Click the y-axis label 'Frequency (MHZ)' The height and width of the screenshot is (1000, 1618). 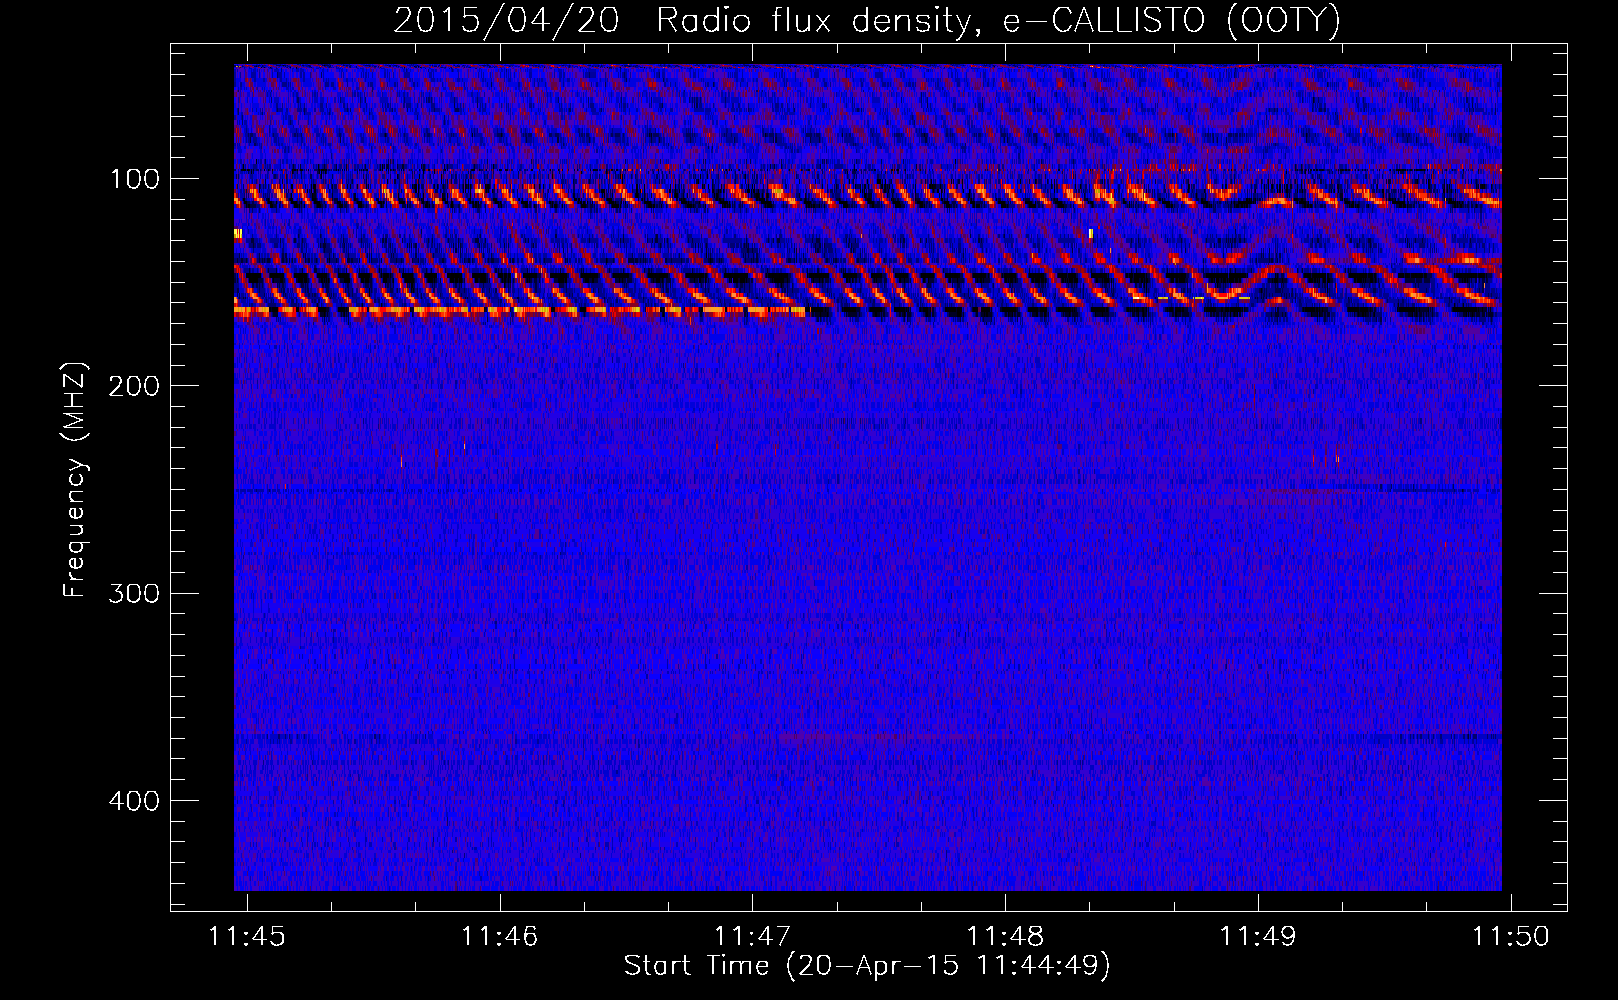pos(75,479)
